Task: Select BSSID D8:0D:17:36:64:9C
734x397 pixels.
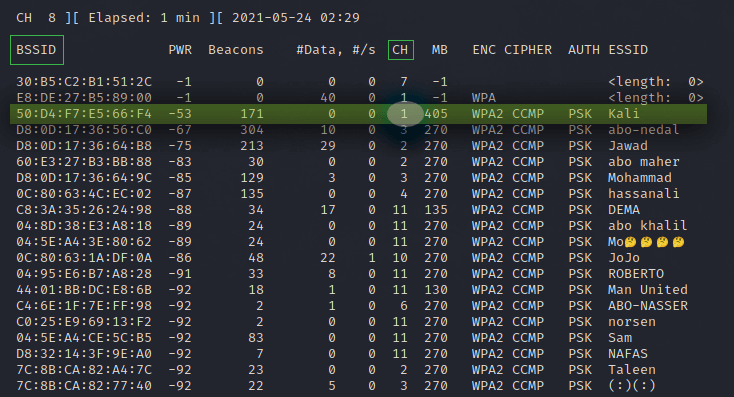Action: pos(84,178)
